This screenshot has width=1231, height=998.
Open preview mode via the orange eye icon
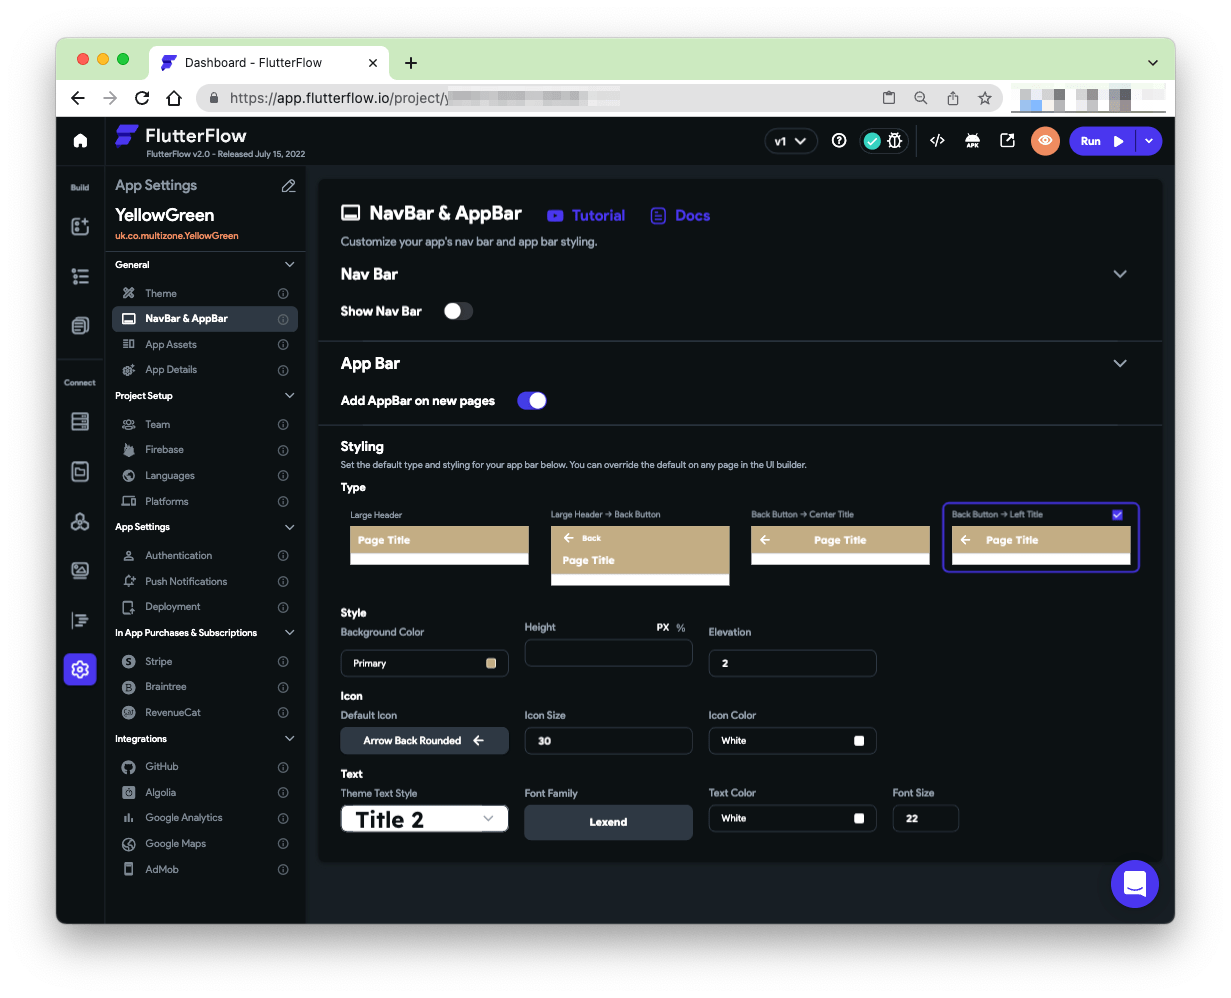coord(1045,141)
